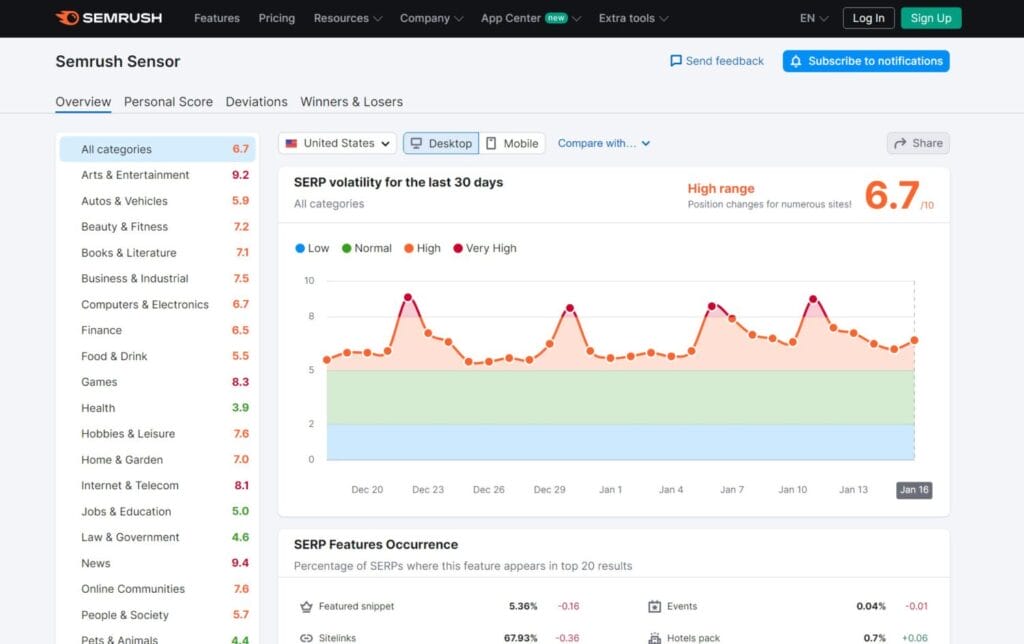Click the Sitelinks chain icon
Image resolution: width=1024 pixels, height=644 pixels.
coord(306,638)
